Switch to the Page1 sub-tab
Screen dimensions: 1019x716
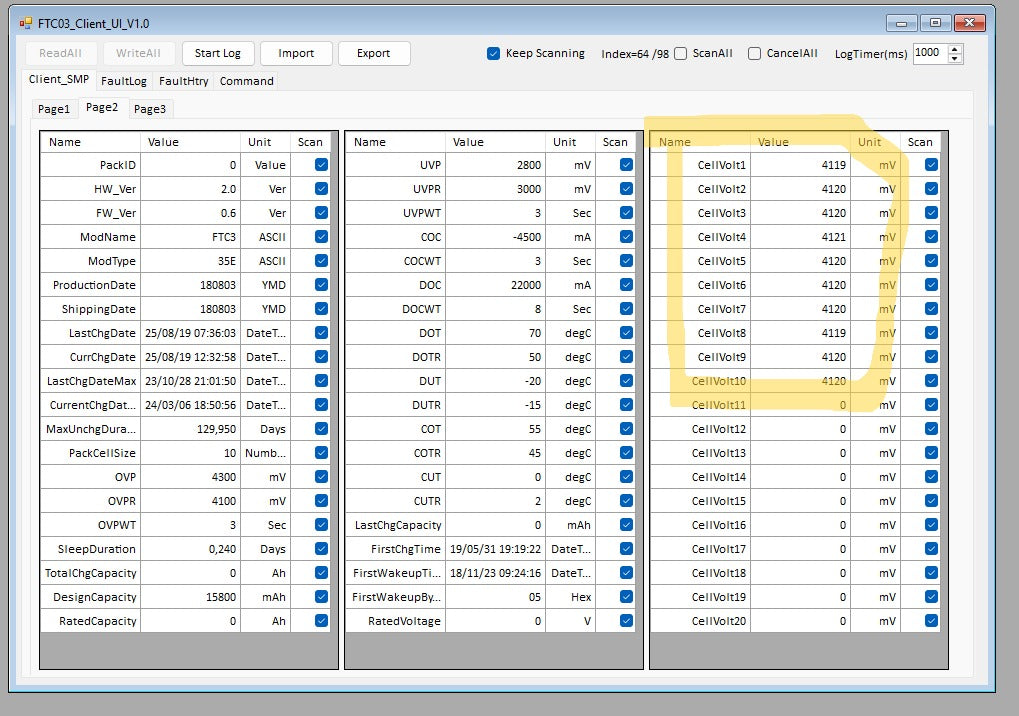point(54,109)
